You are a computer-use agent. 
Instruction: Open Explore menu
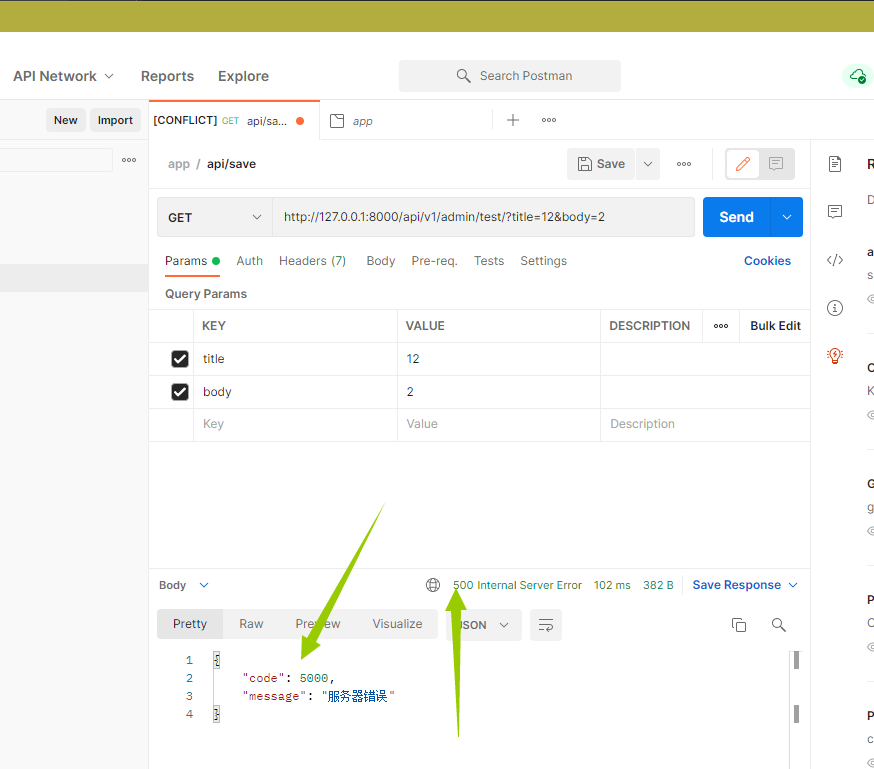click(243, 76)
